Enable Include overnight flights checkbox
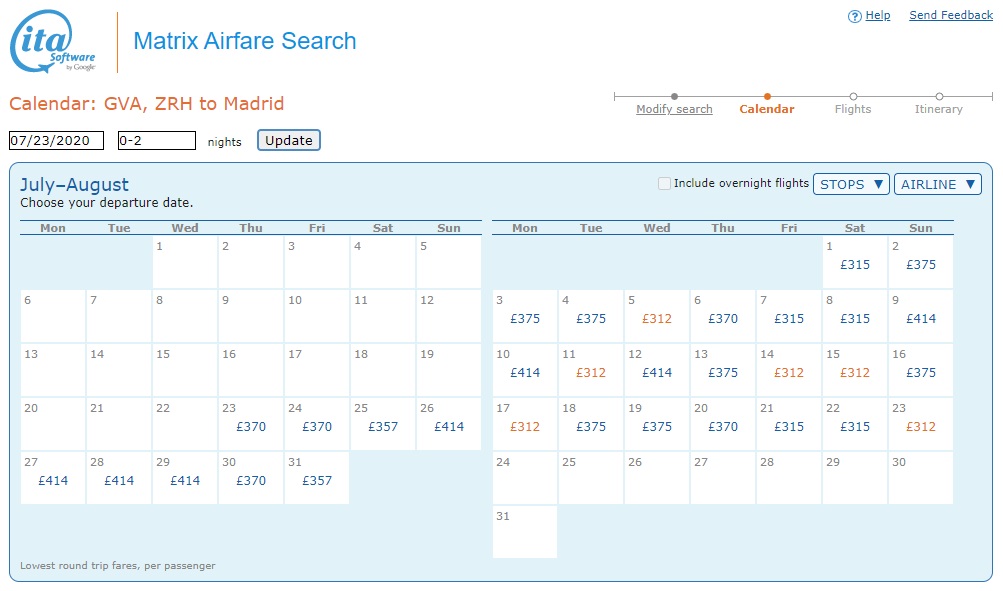 665,184
